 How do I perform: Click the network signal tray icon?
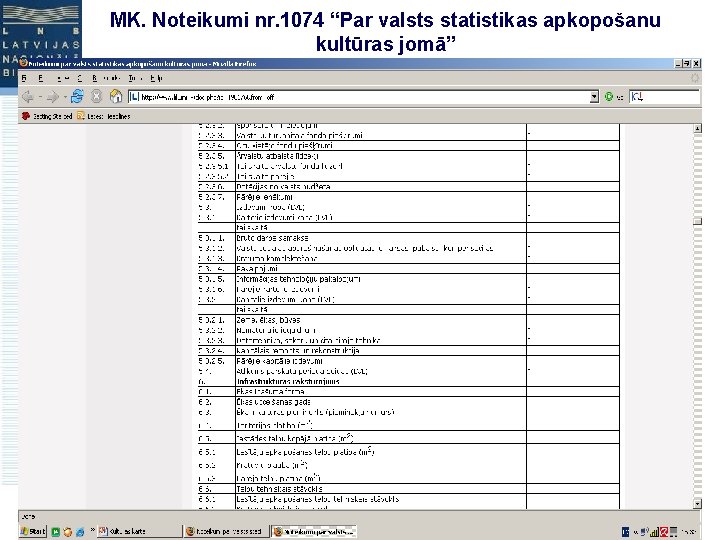point(654,532)
